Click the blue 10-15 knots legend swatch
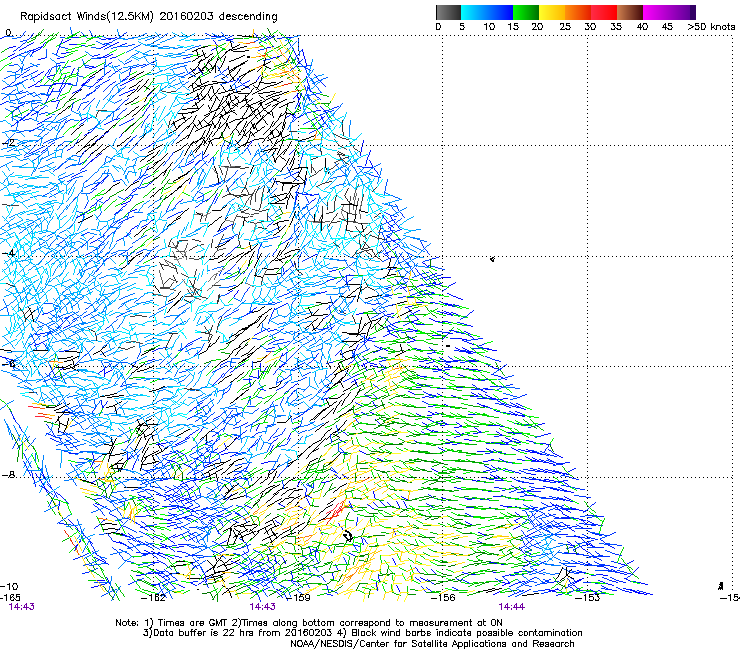The image size is (740, 650). coord(500,12)
